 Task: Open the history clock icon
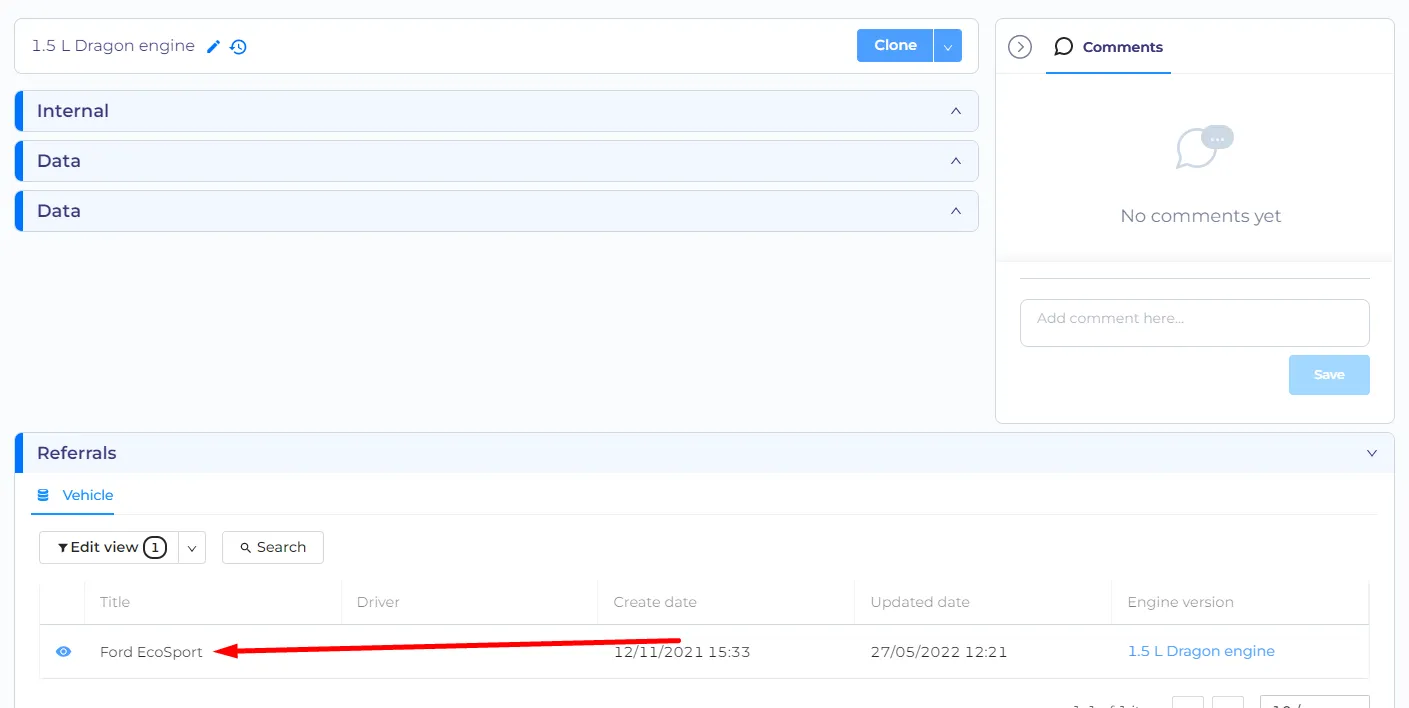point(238,46)
